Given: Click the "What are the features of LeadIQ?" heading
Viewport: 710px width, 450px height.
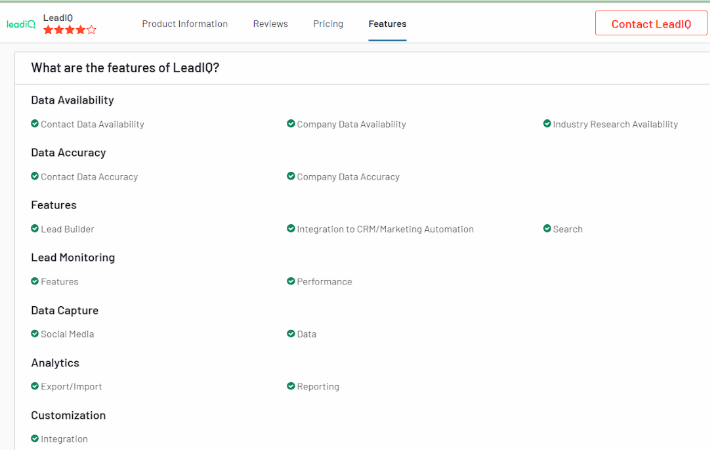Looking at the screenshot, I should (x=125, y=68).
